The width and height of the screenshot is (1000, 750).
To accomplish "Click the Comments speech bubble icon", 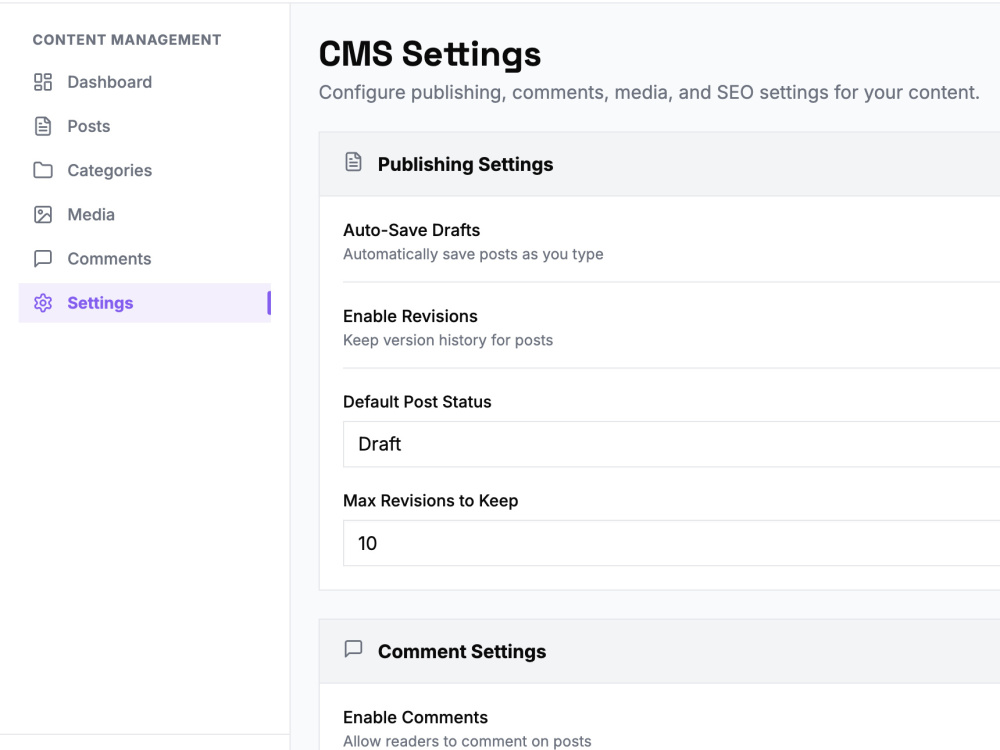I will click(43, 259).
